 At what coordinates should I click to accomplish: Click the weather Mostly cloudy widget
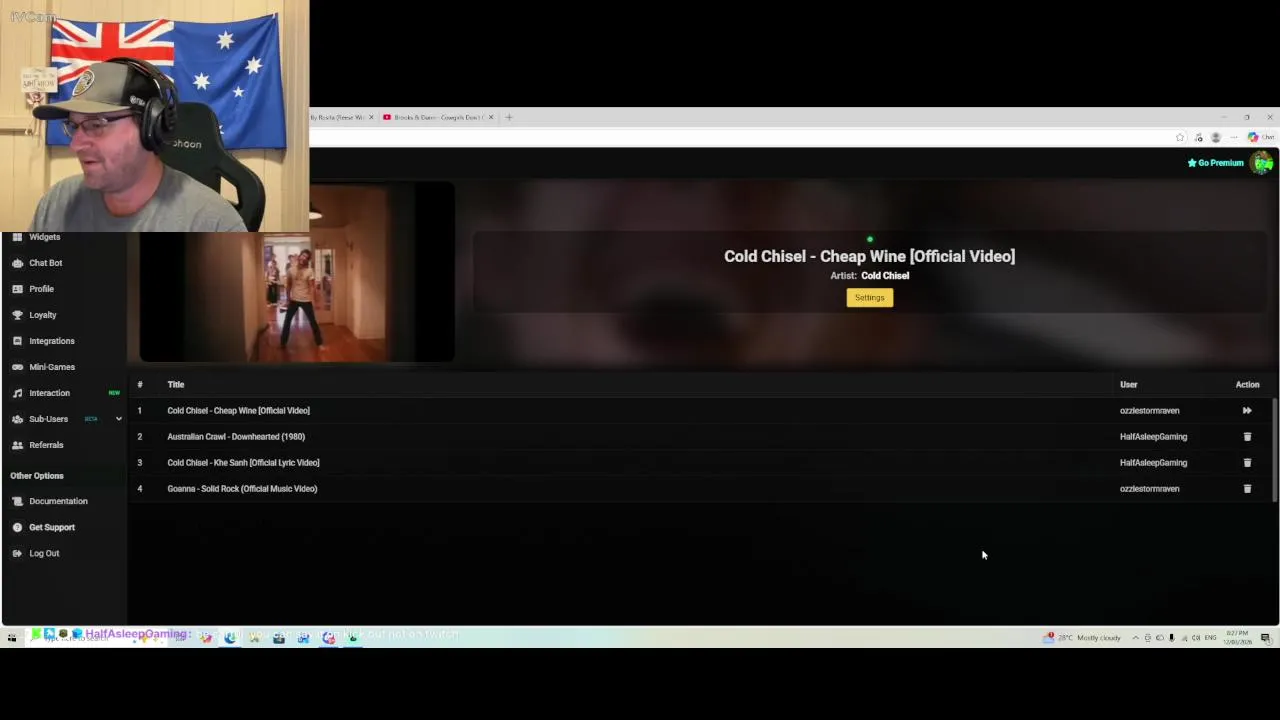pyautogui.click(x=1083, y=637)
